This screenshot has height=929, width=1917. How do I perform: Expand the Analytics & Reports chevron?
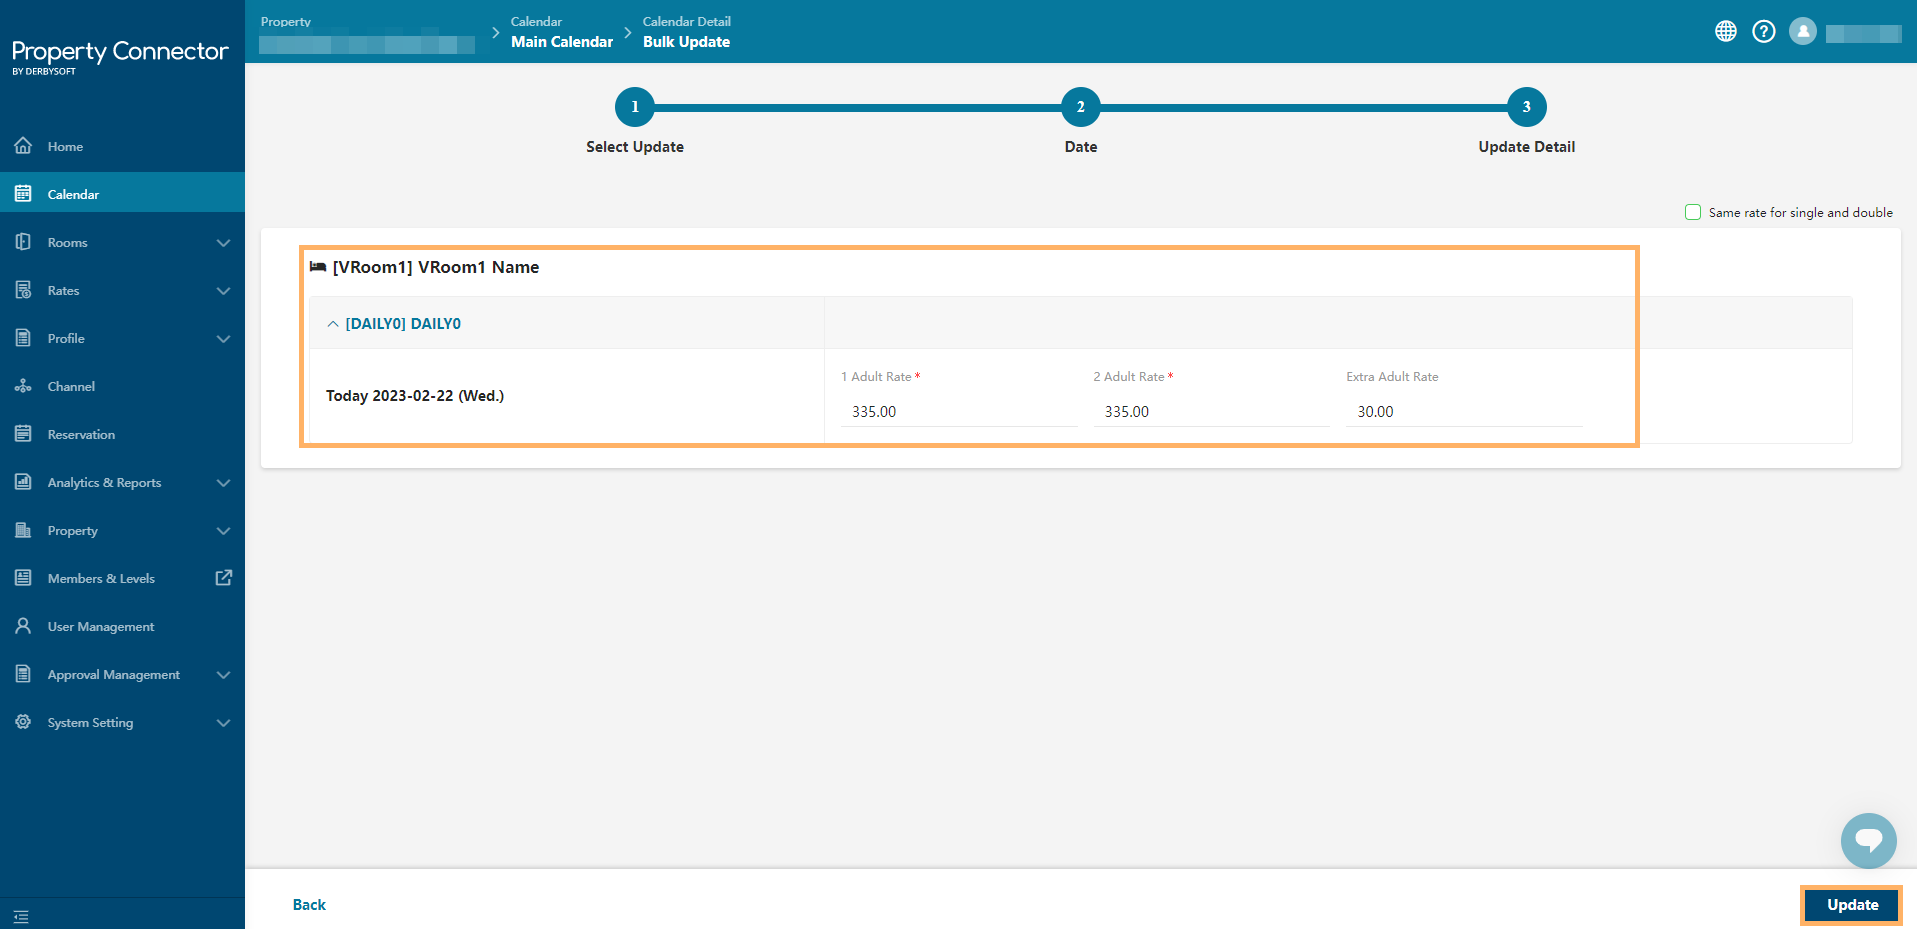click(x=223, y=483)
